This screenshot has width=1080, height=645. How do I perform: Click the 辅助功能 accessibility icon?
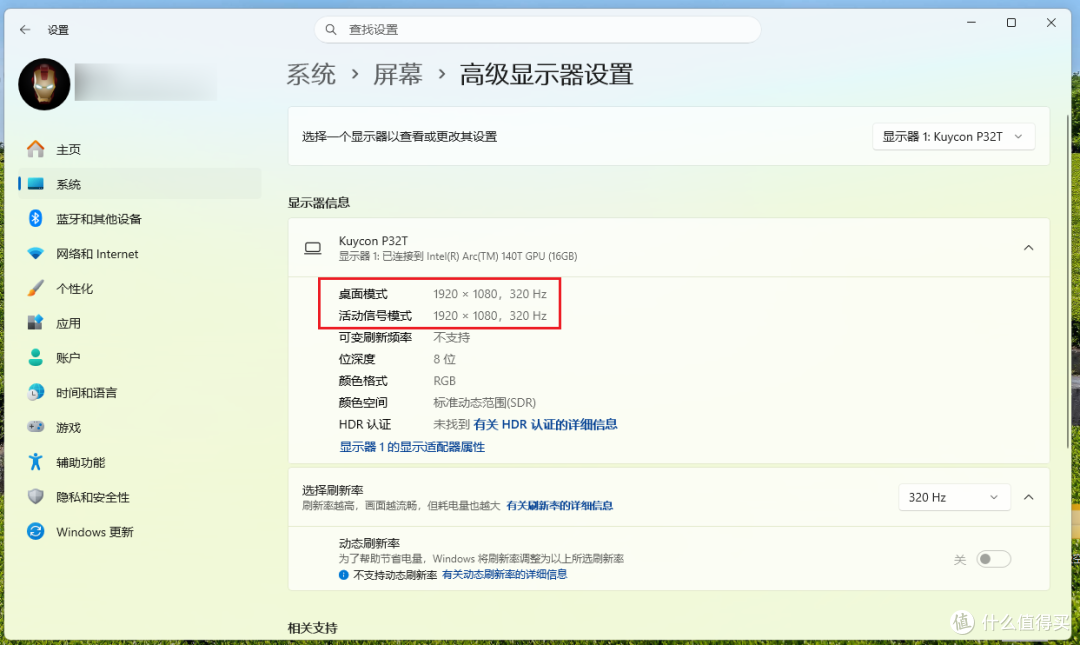click(36, 462)
